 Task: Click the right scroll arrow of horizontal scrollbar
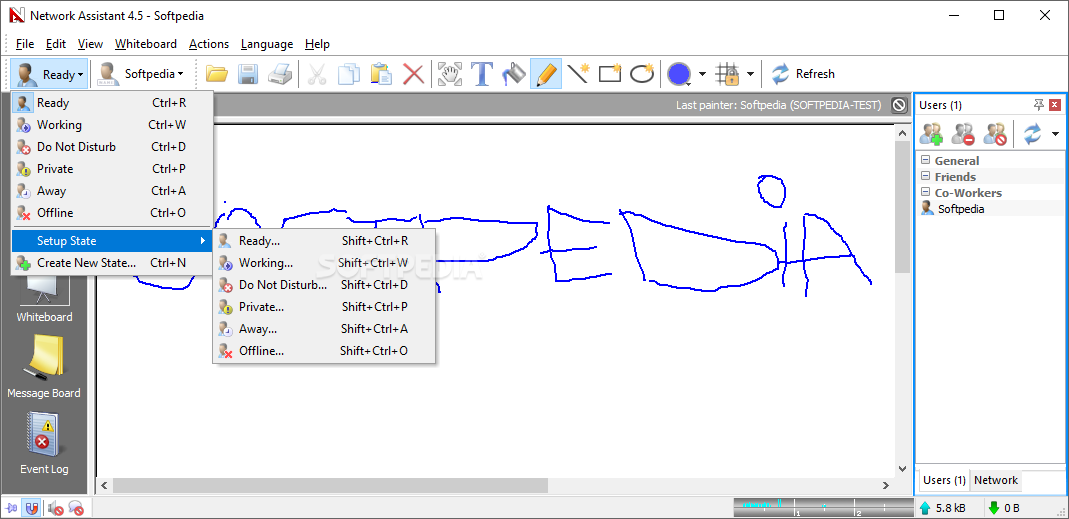click(885, 486)
